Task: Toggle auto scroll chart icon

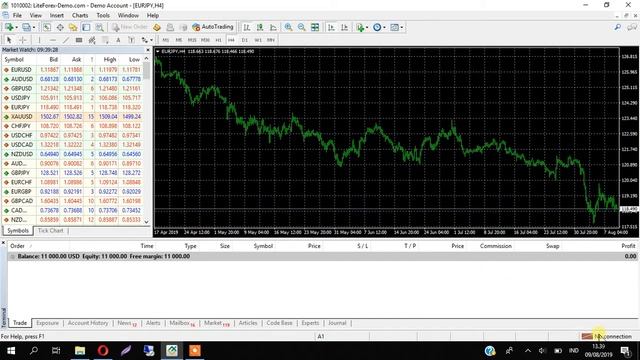Action: [331, 27]
